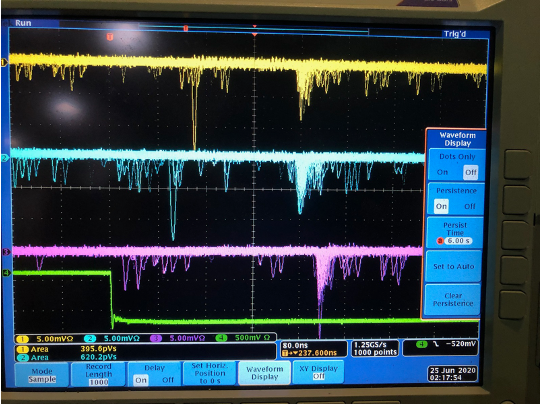
Task: Click the top bezel button beside Dots Only
Action: tap(517, 164)
